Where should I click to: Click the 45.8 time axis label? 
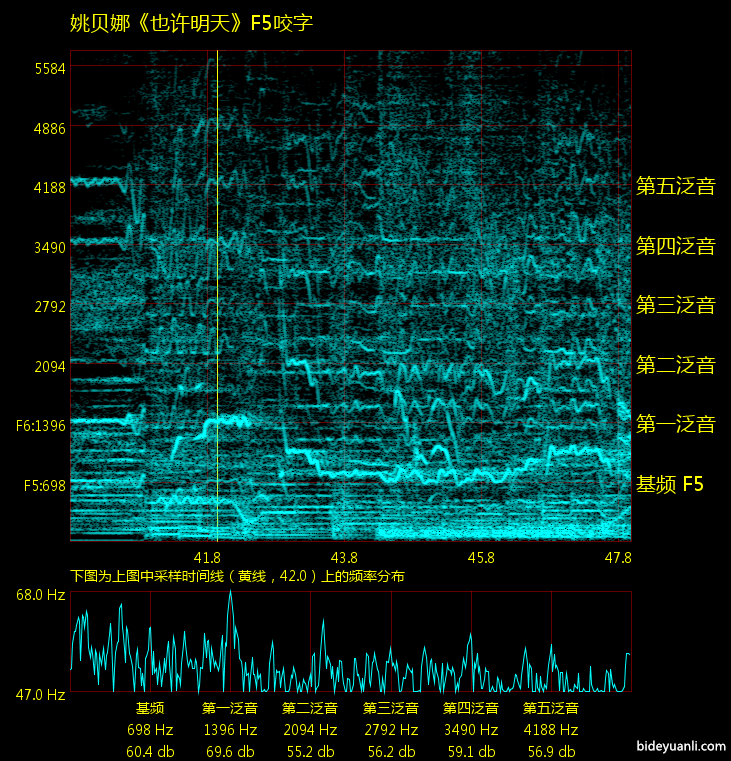click(x=481, y=557)
